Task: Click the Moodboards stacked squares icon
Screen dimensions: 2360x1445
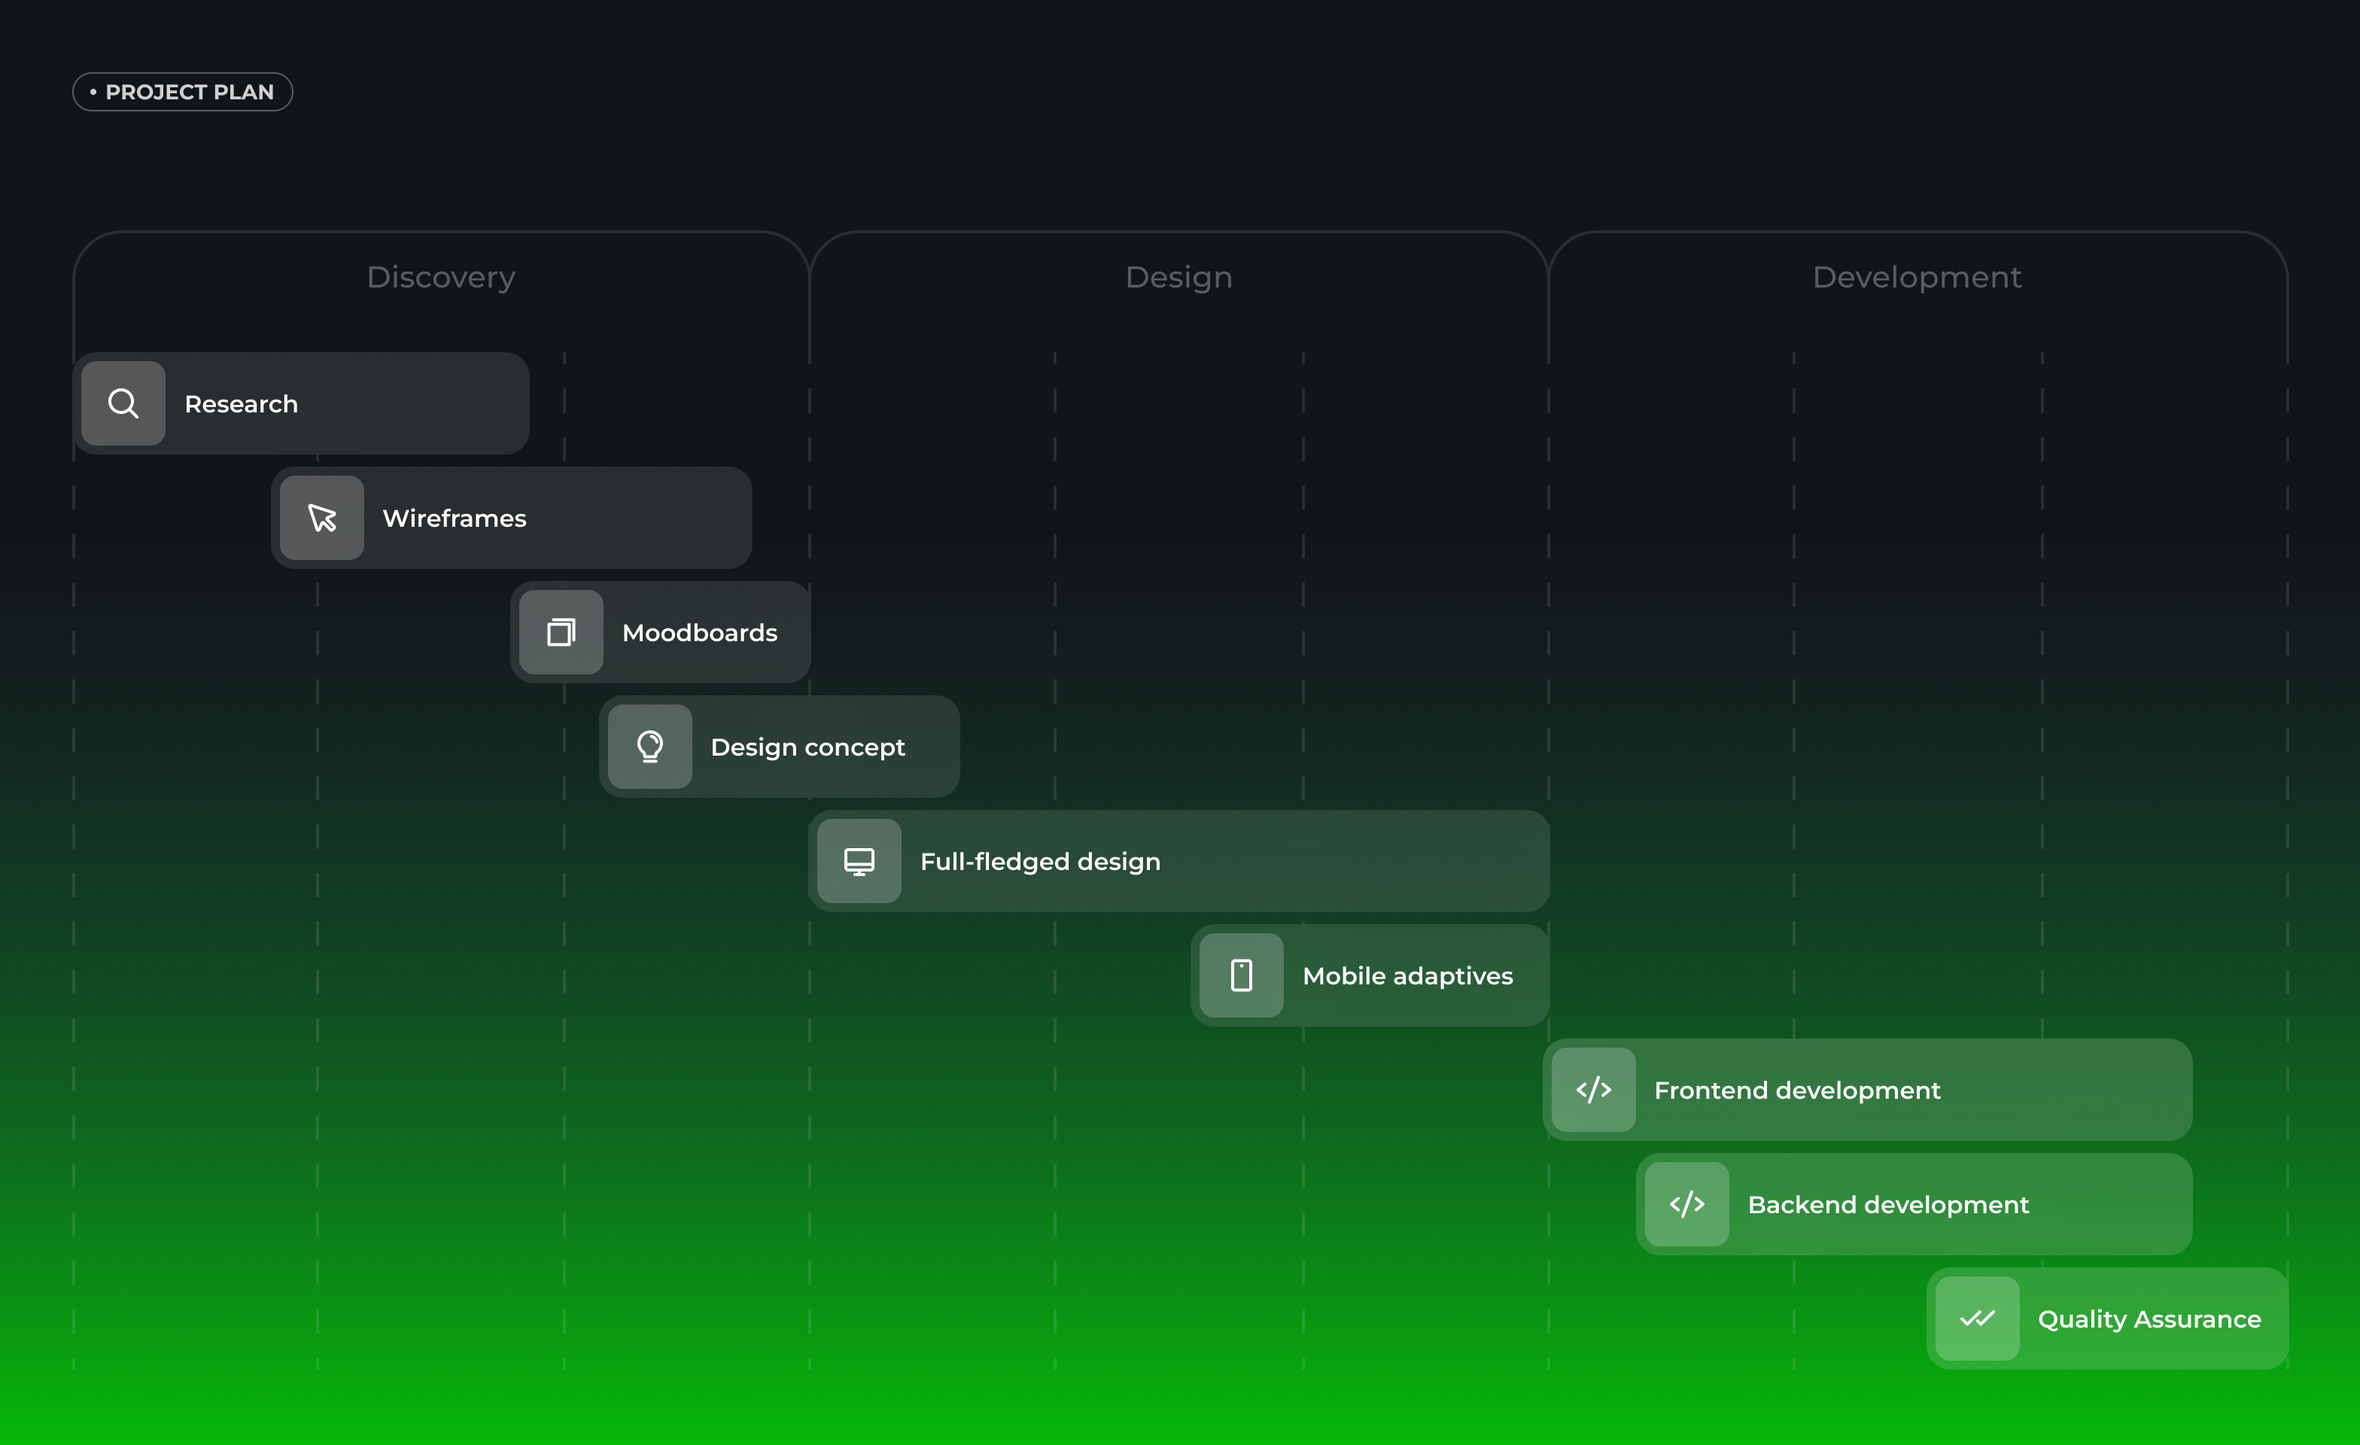Action: (x=561, y=632)
